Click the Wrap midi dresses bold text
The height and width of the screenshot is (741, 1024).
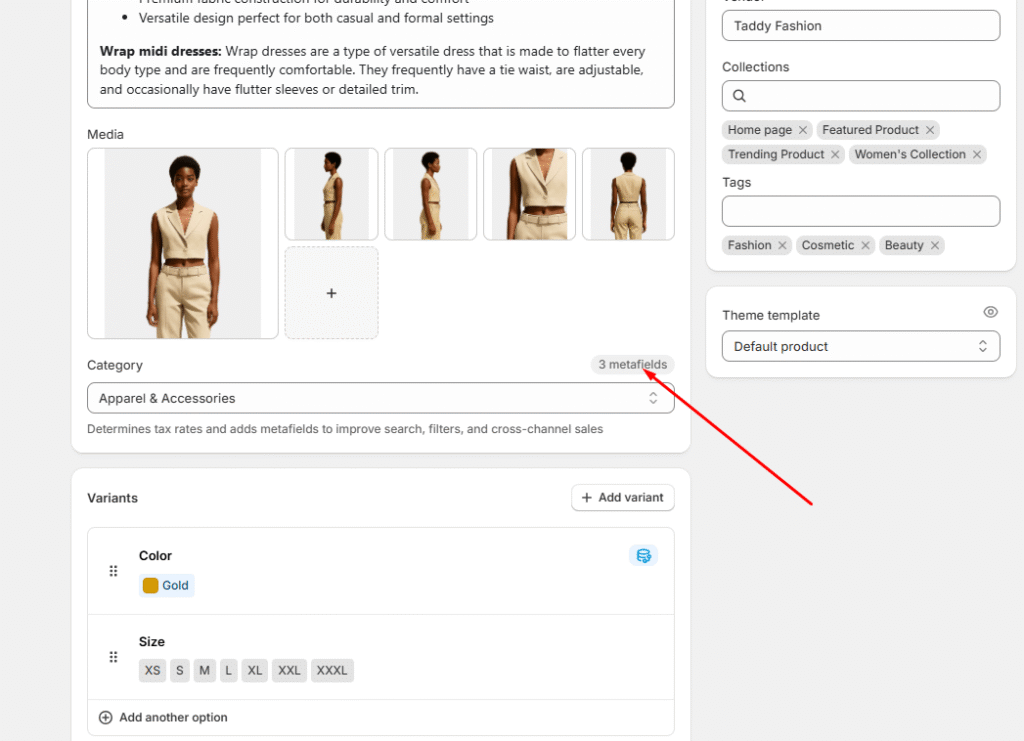(161, 51)
